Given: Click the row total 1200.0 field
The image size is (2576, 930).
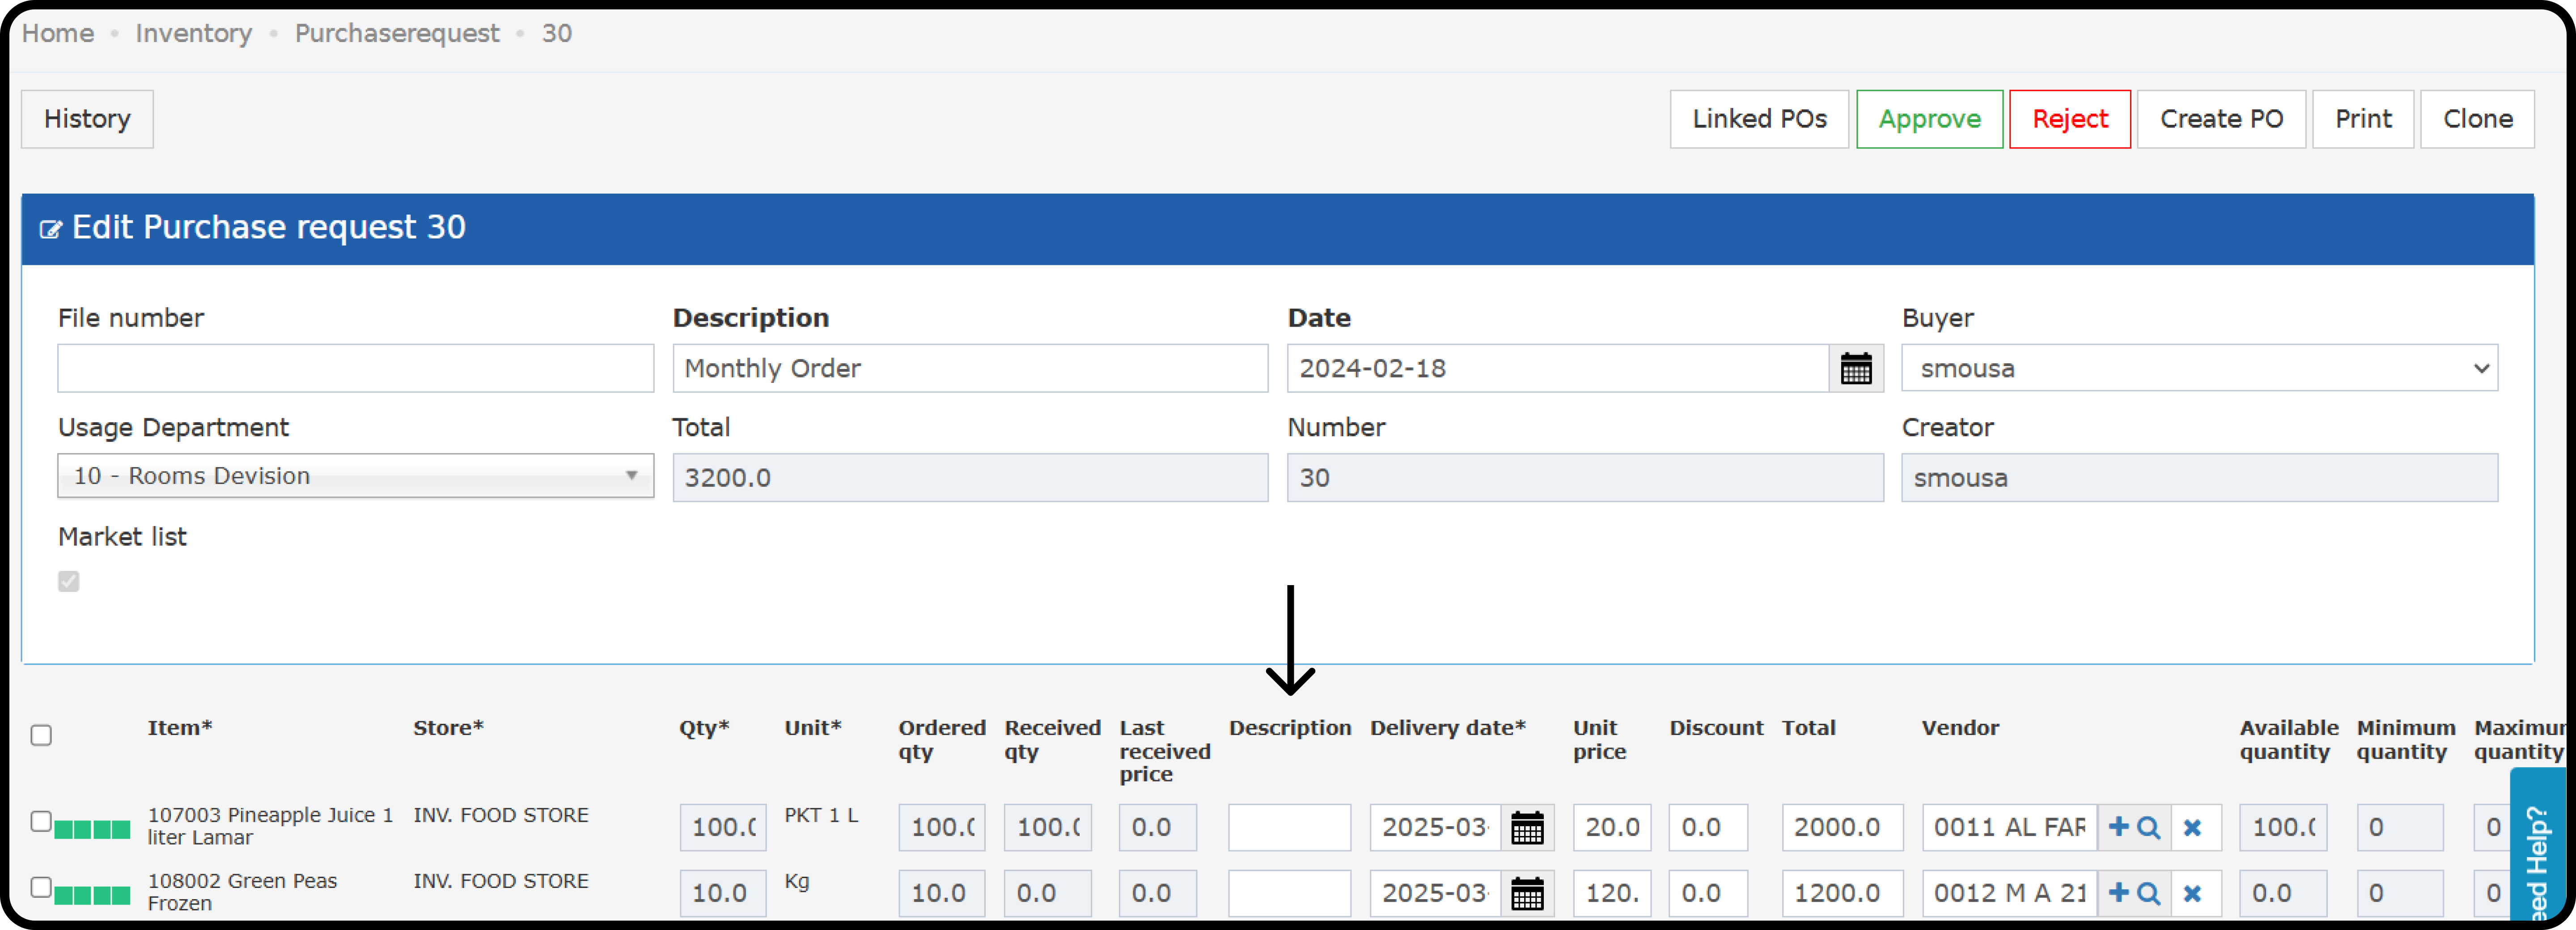Looking at the screenshot, I should click(x=1842, y=893).
